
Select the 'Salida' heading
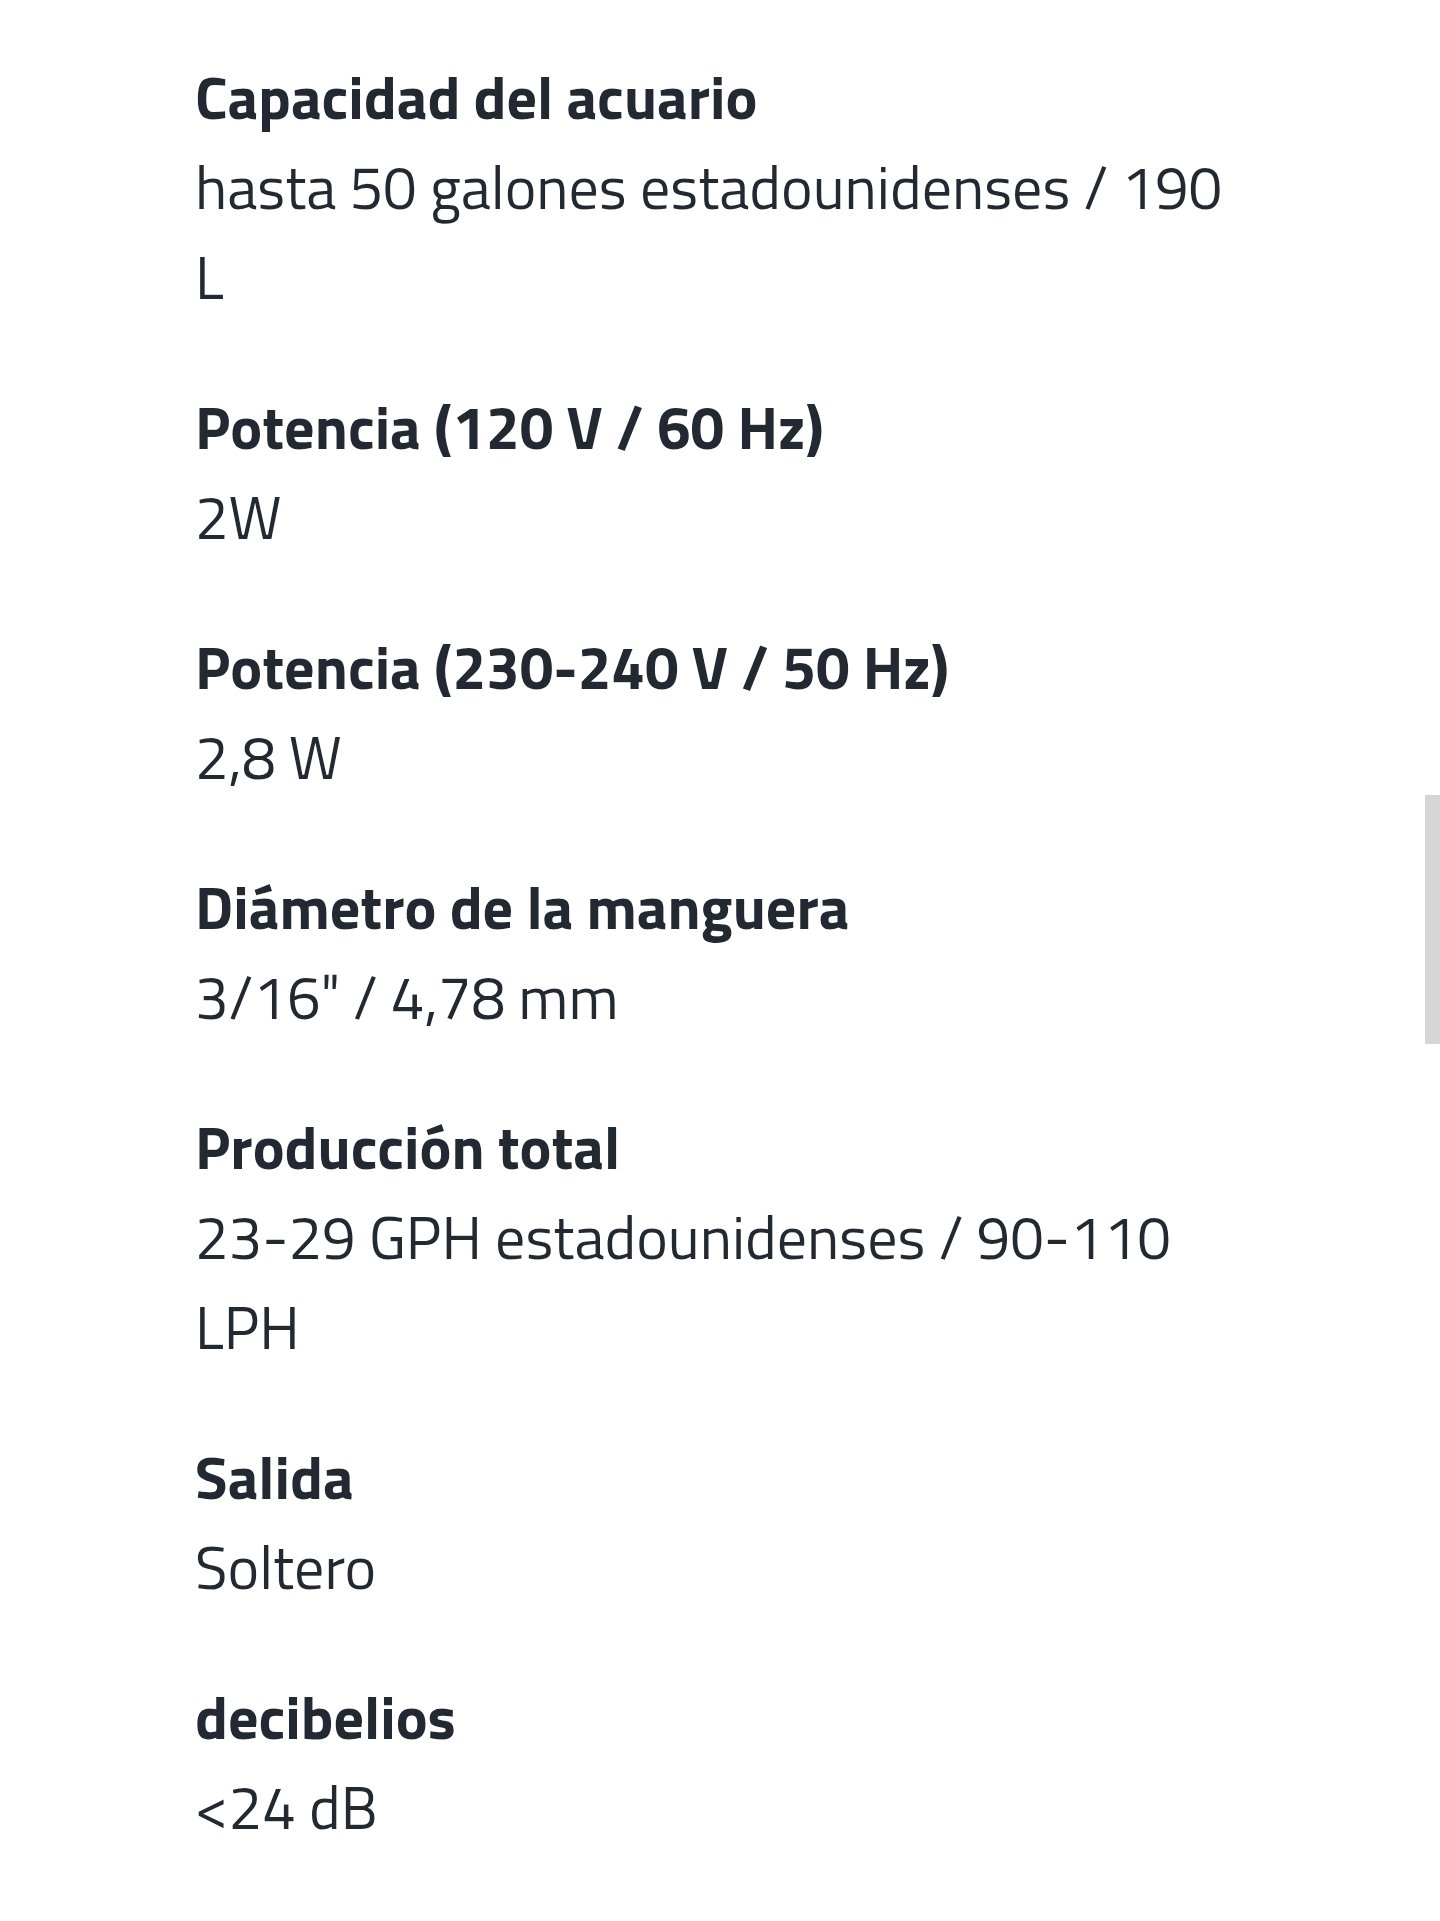click(274, 1479)
